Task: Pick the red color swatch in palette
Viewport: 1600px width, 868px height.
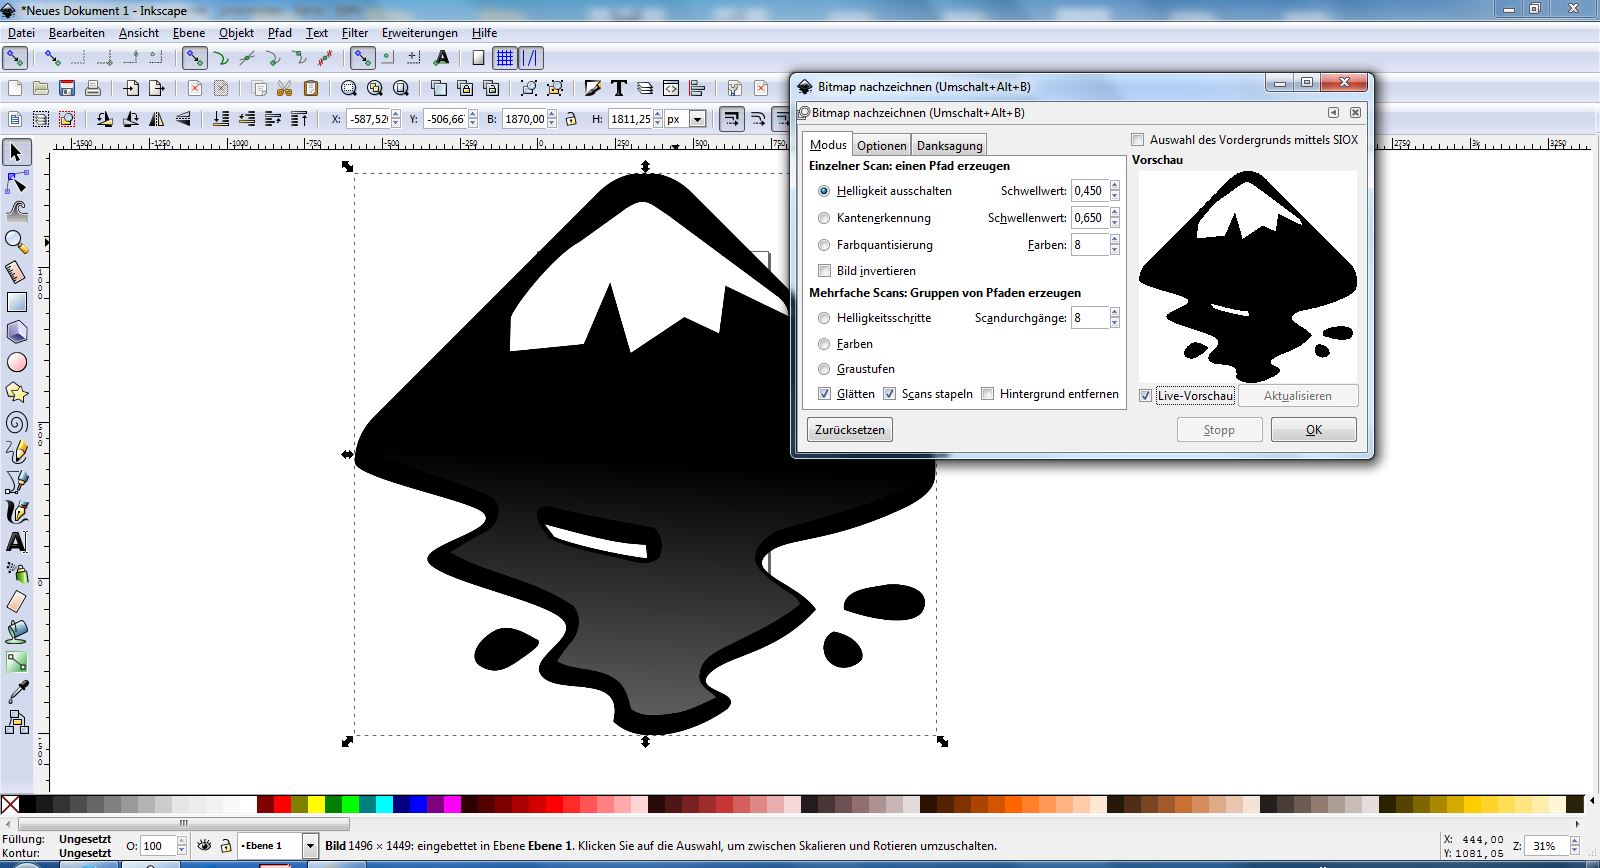Action: [282, 804]
